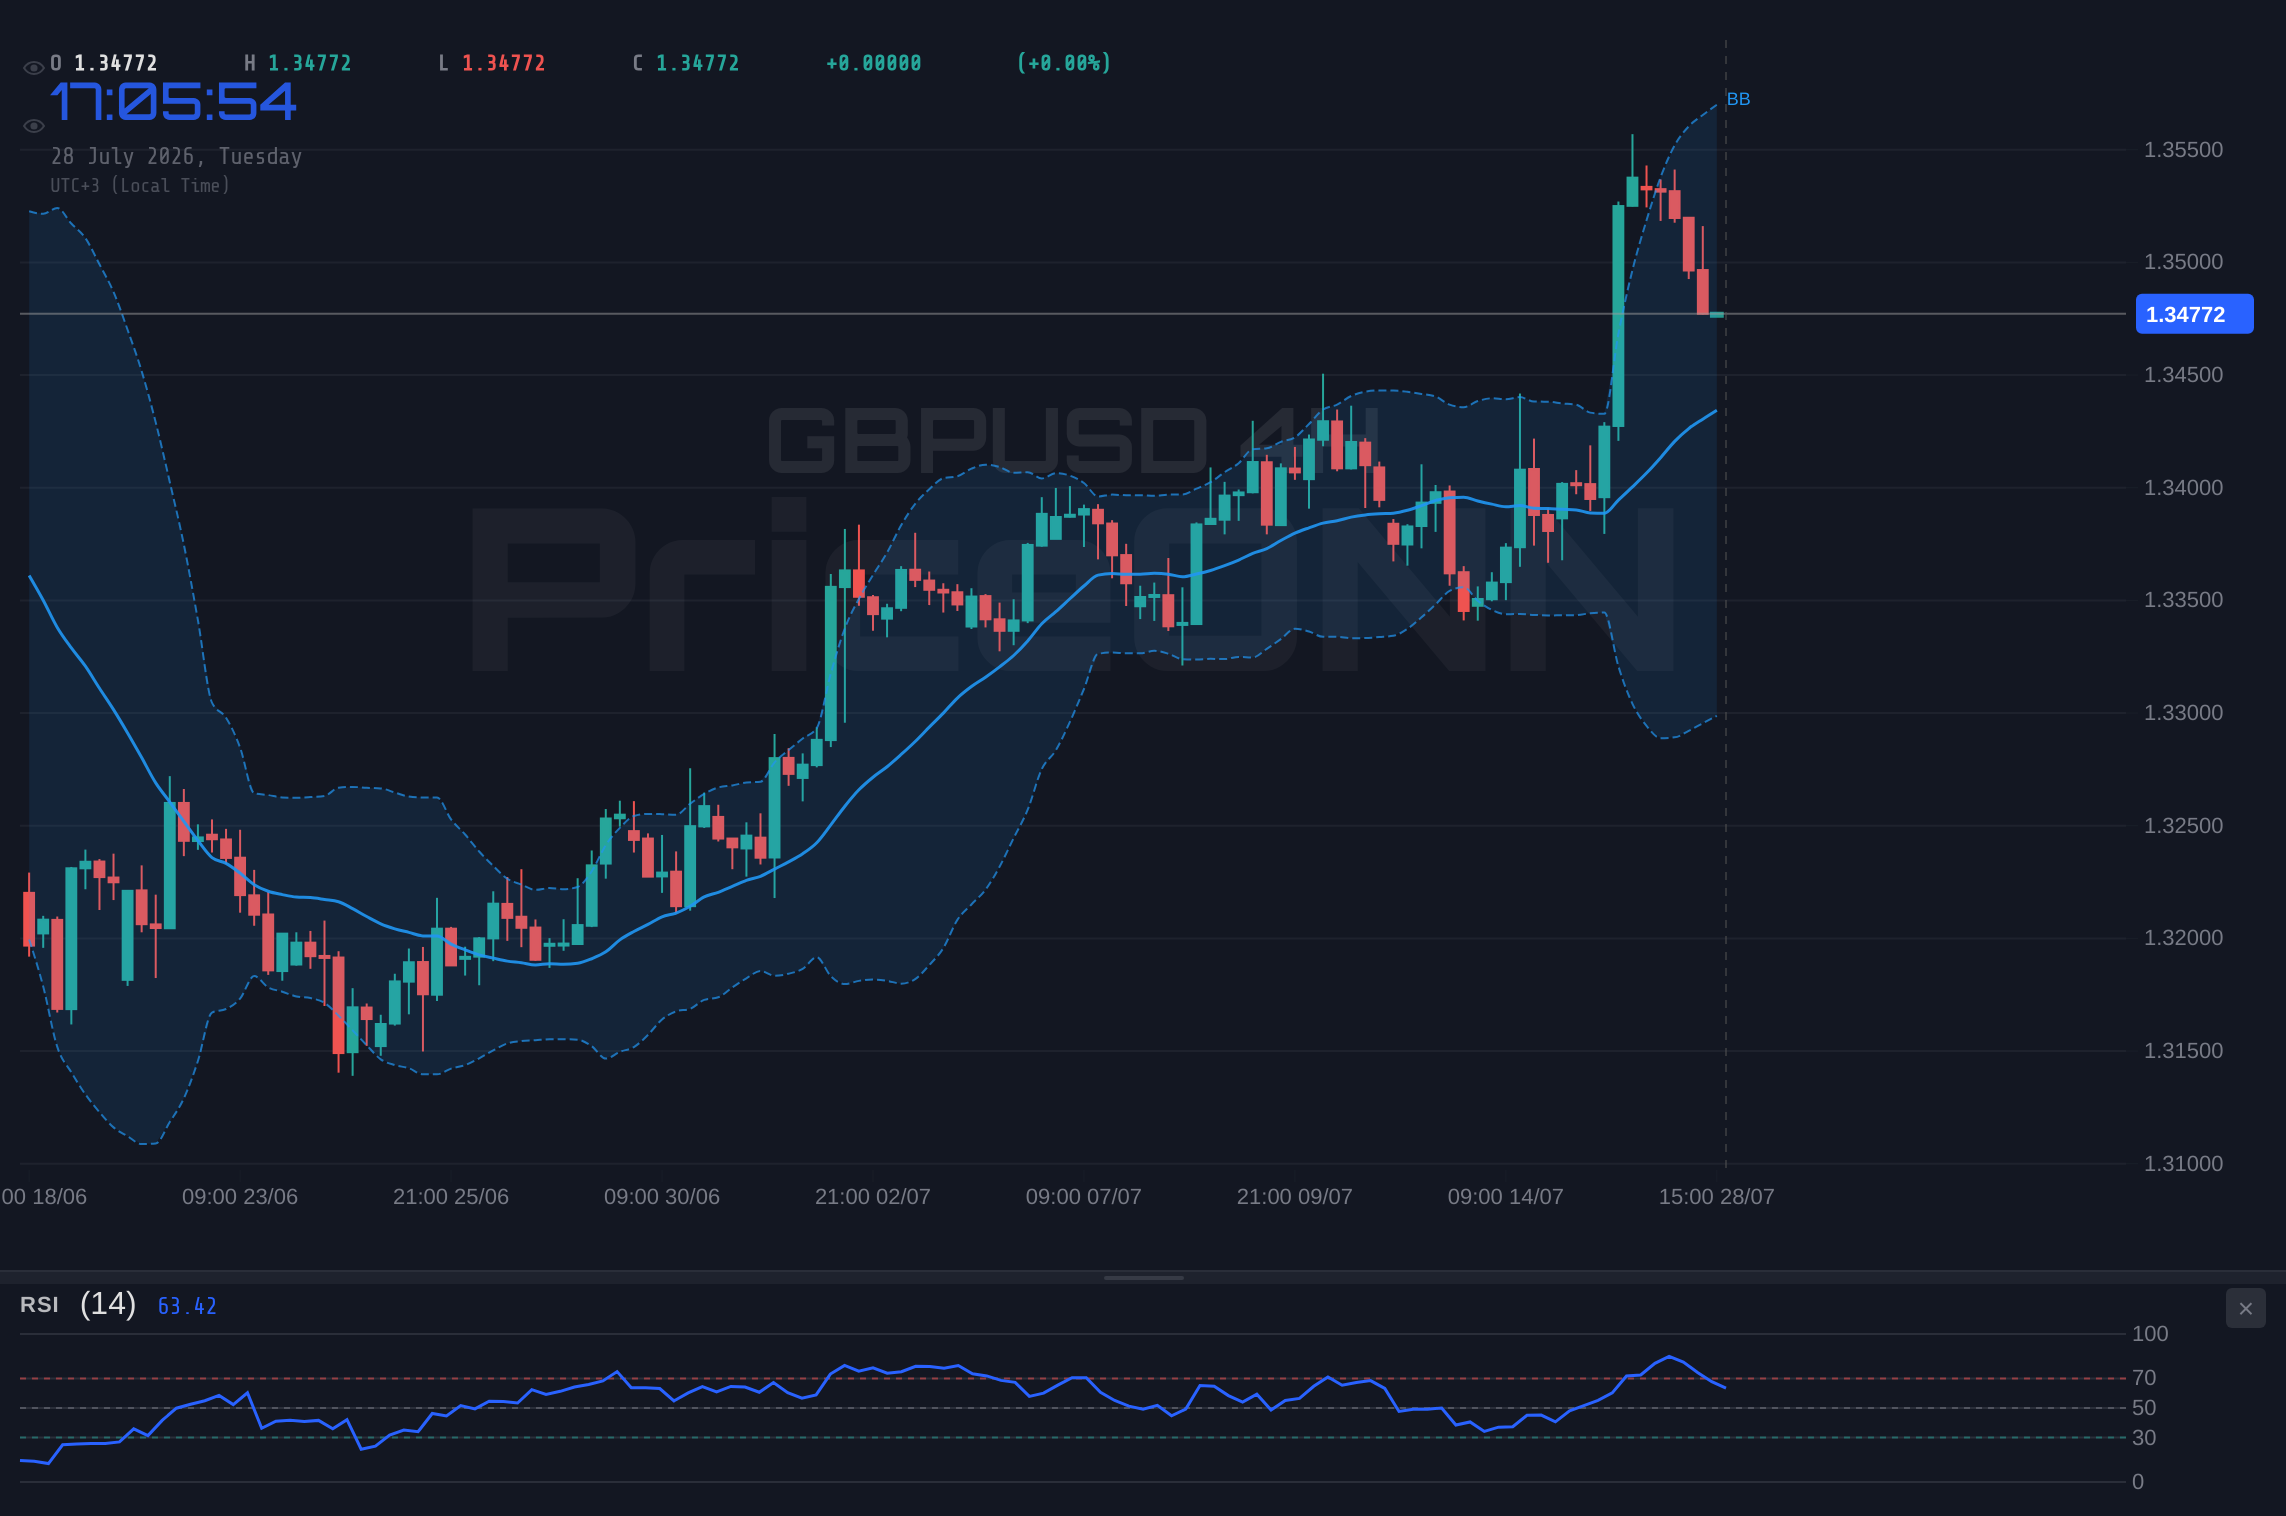Click the Low value 1.34772
2286x1516 pixels.
click(x=504, y=63)
